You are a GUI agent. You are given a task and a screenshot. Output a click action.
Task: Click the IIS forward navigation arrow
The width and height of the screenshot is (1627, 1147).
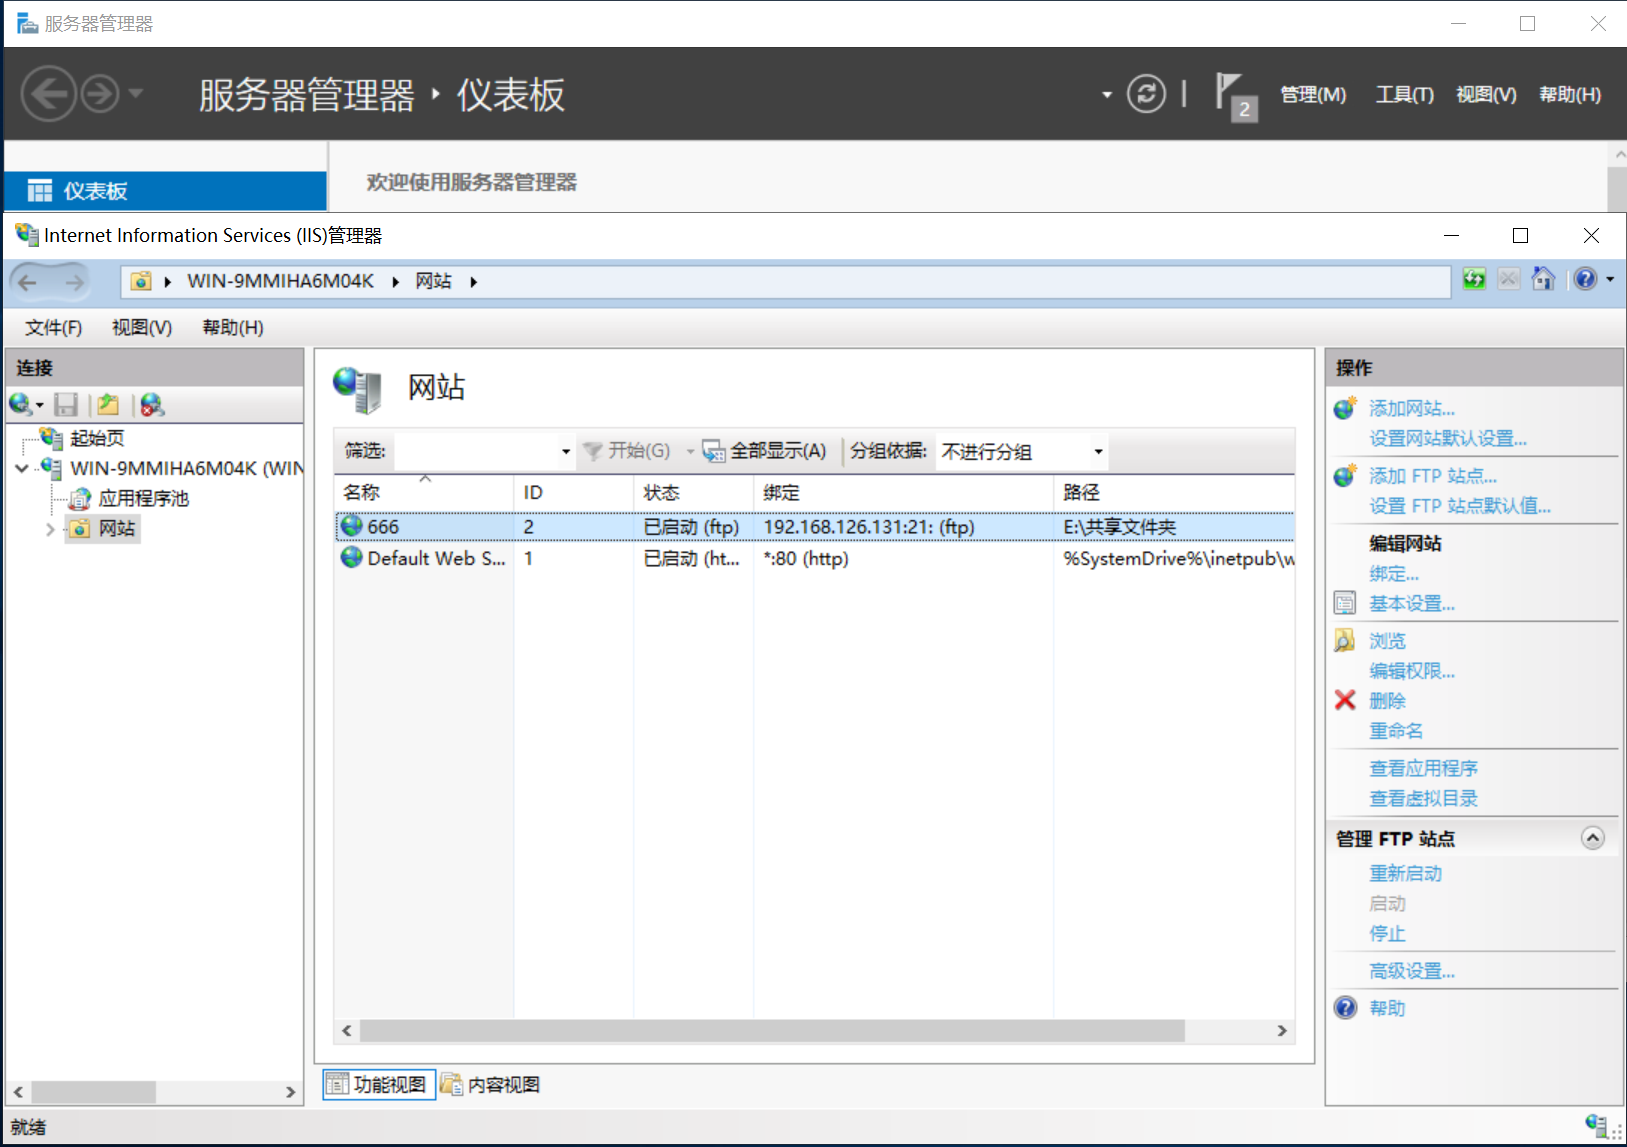click(x=74, y=282)
